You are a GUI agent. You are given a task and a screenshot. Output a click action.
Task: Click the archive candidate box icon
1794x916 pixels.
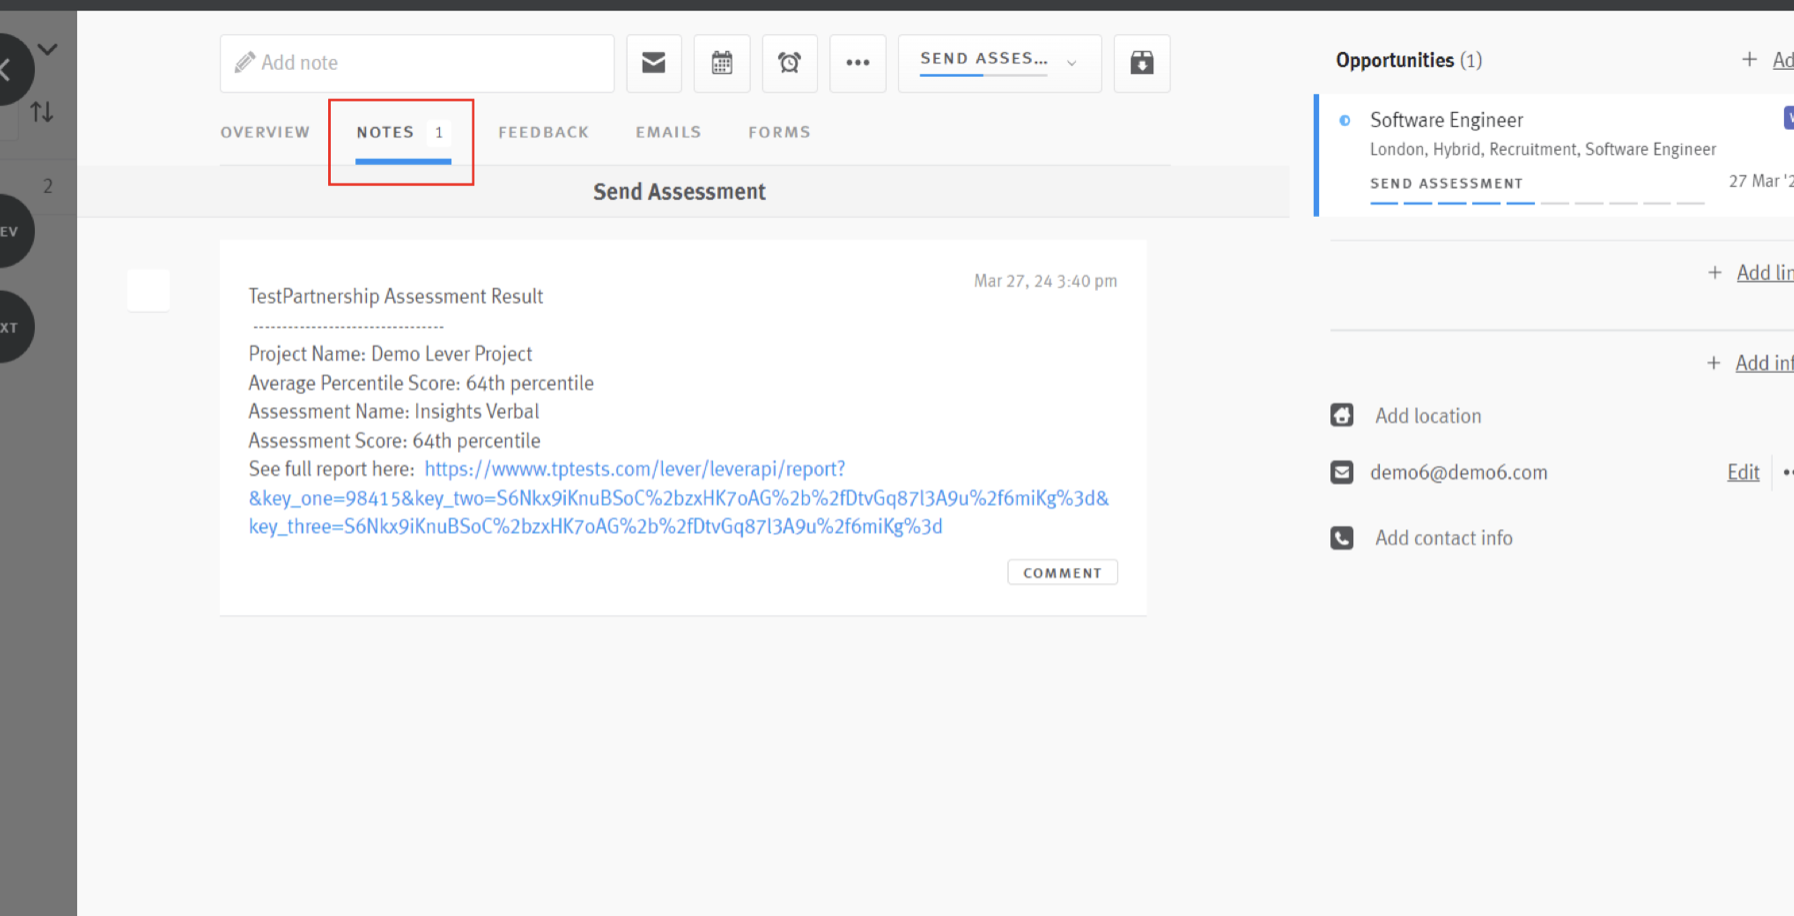[x=1142, y=62]
